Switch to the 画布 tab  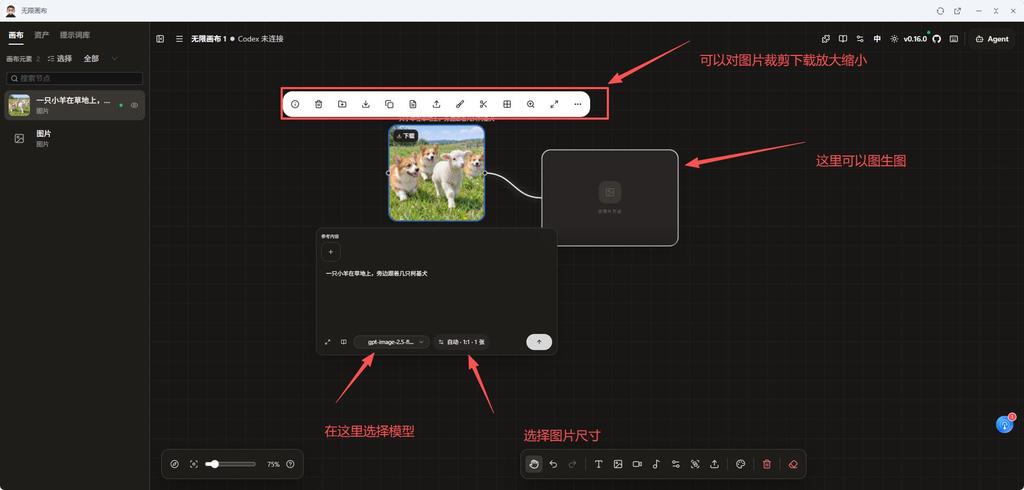[16, 35]
